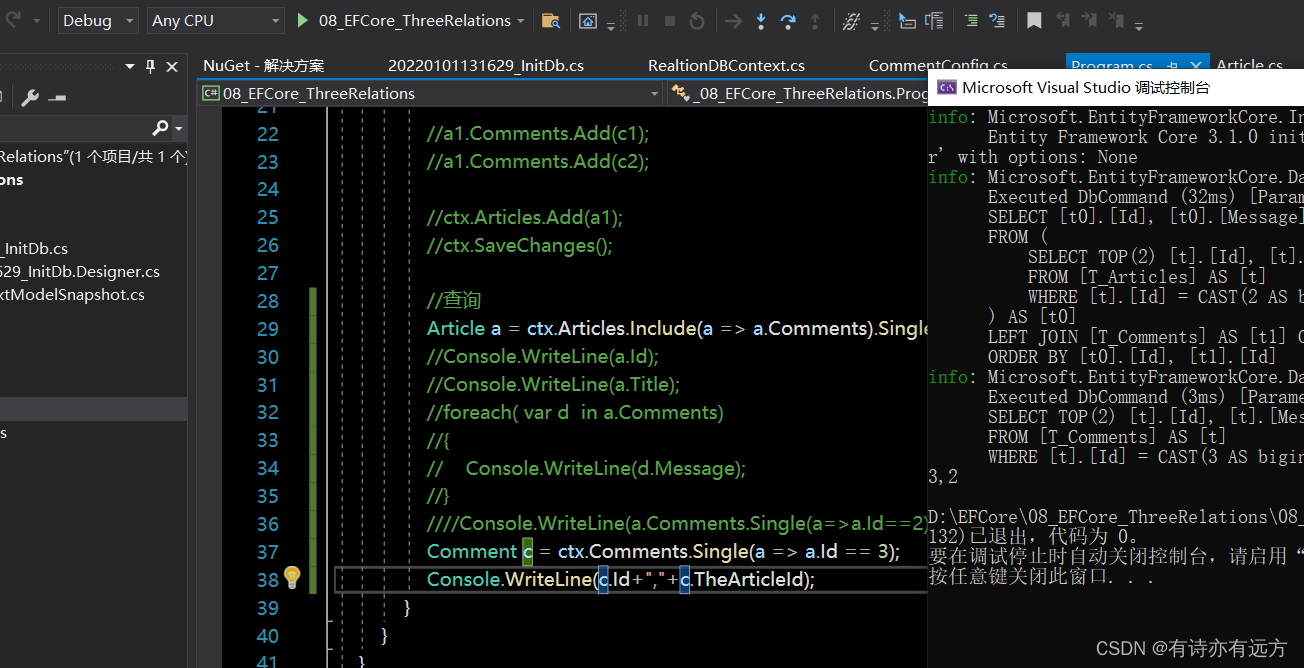Open the startup project dropdown arrow next to 08_EFCore_ThreeRelations
The width and height of the screenshot is (1304, 668).
tap(521, 20)
